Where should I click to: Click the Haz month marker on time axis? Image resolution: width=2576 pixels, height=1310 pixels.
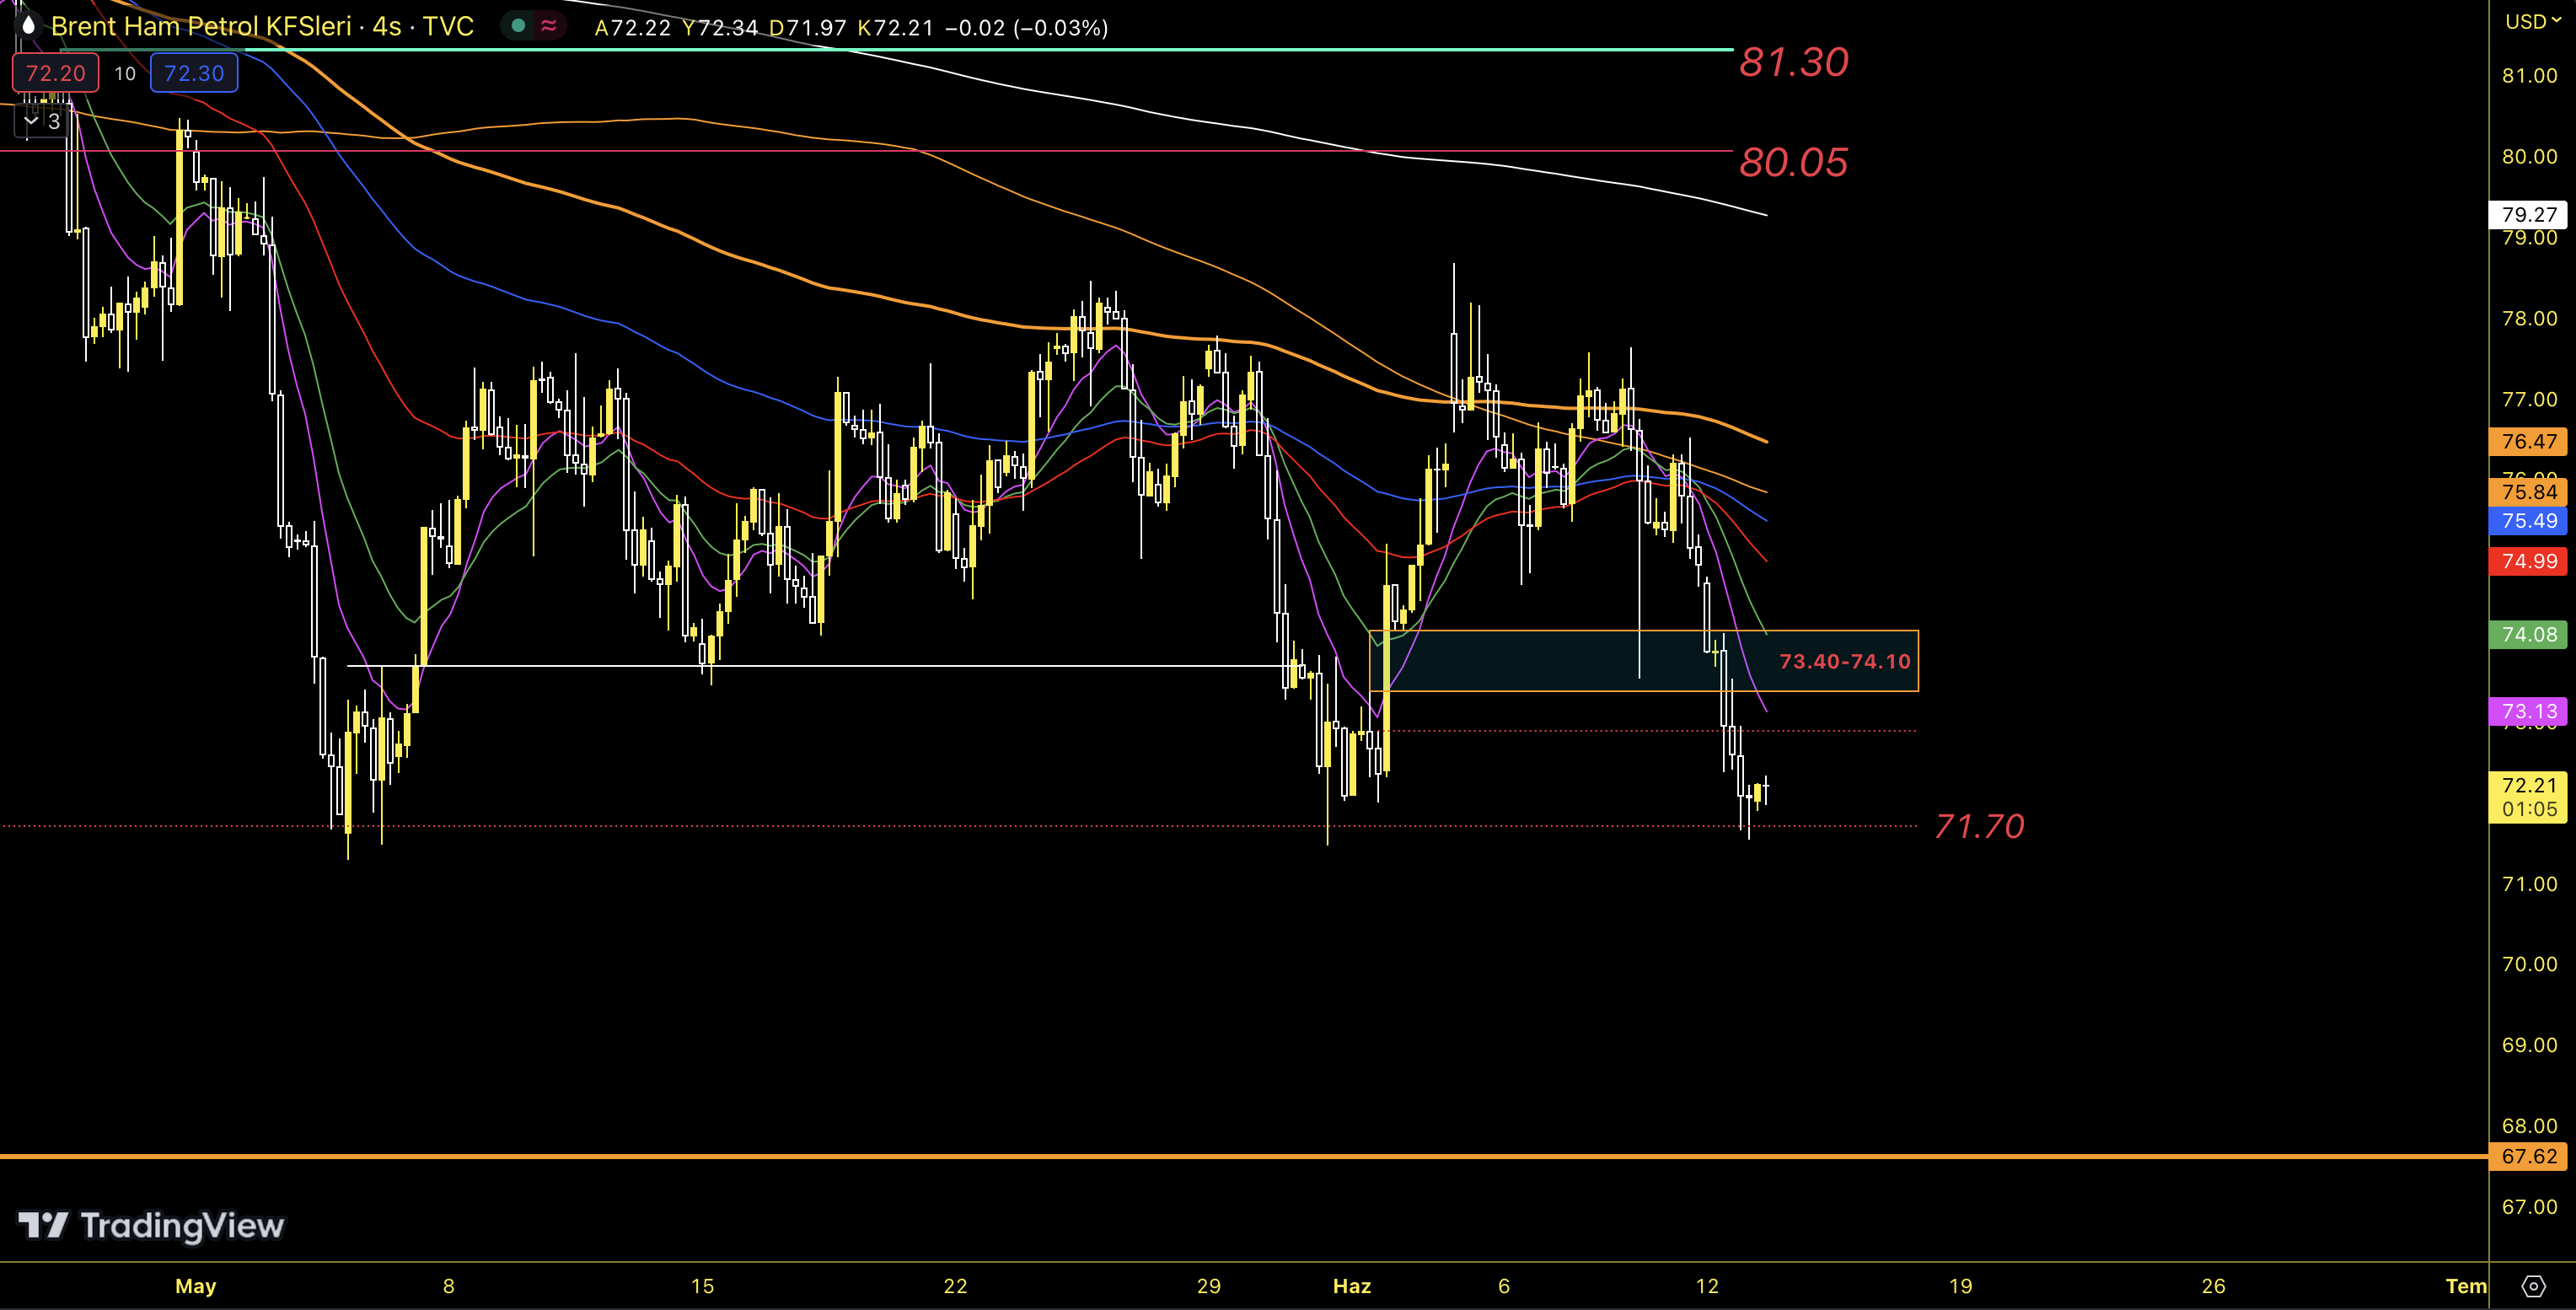click(1351, 1286)
